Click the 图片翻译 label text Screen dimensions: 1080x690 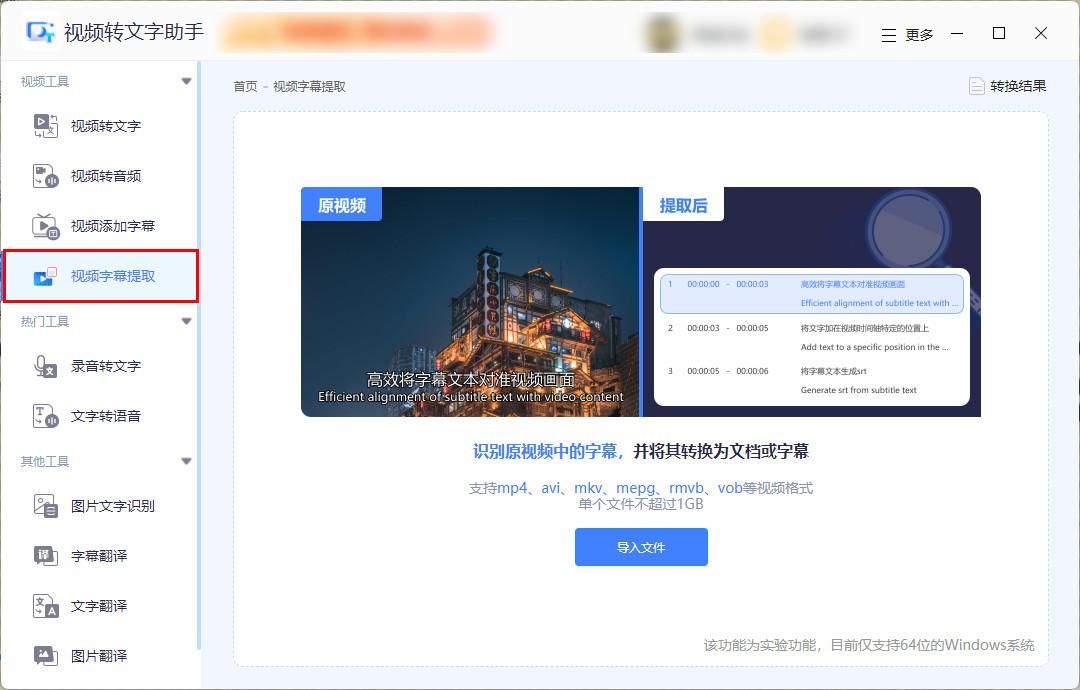99,656
